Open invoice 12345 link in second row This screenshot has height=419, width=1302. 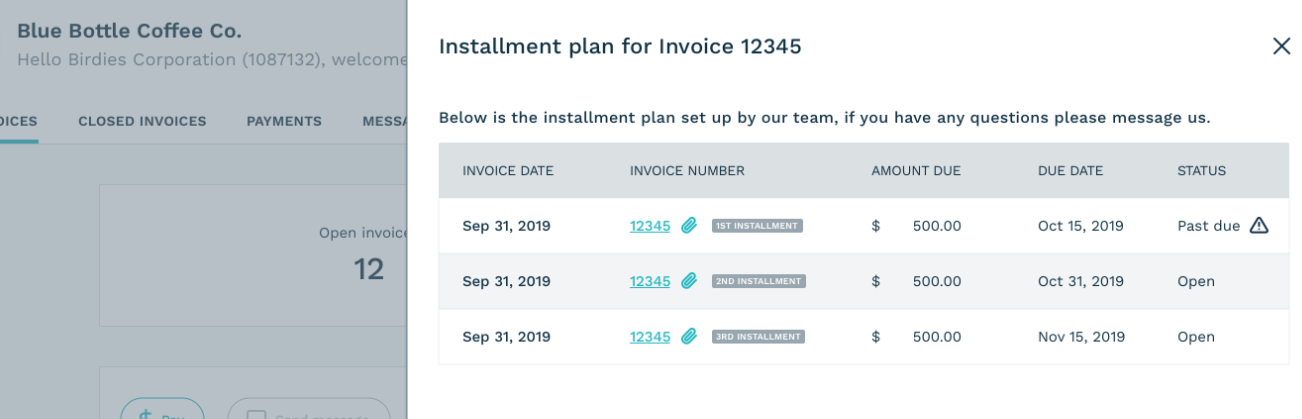point(650,281)
